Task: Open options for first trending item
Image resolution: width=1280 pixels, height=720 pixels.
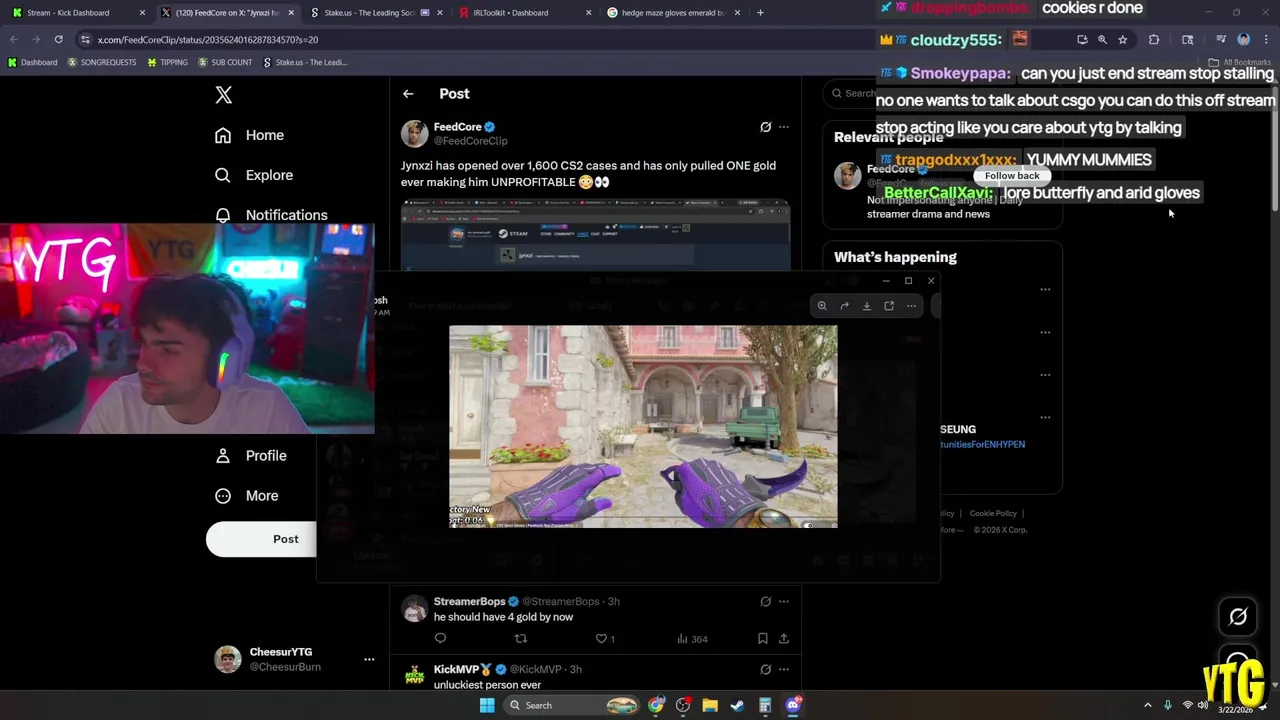Action: (x=1045, y=289)
